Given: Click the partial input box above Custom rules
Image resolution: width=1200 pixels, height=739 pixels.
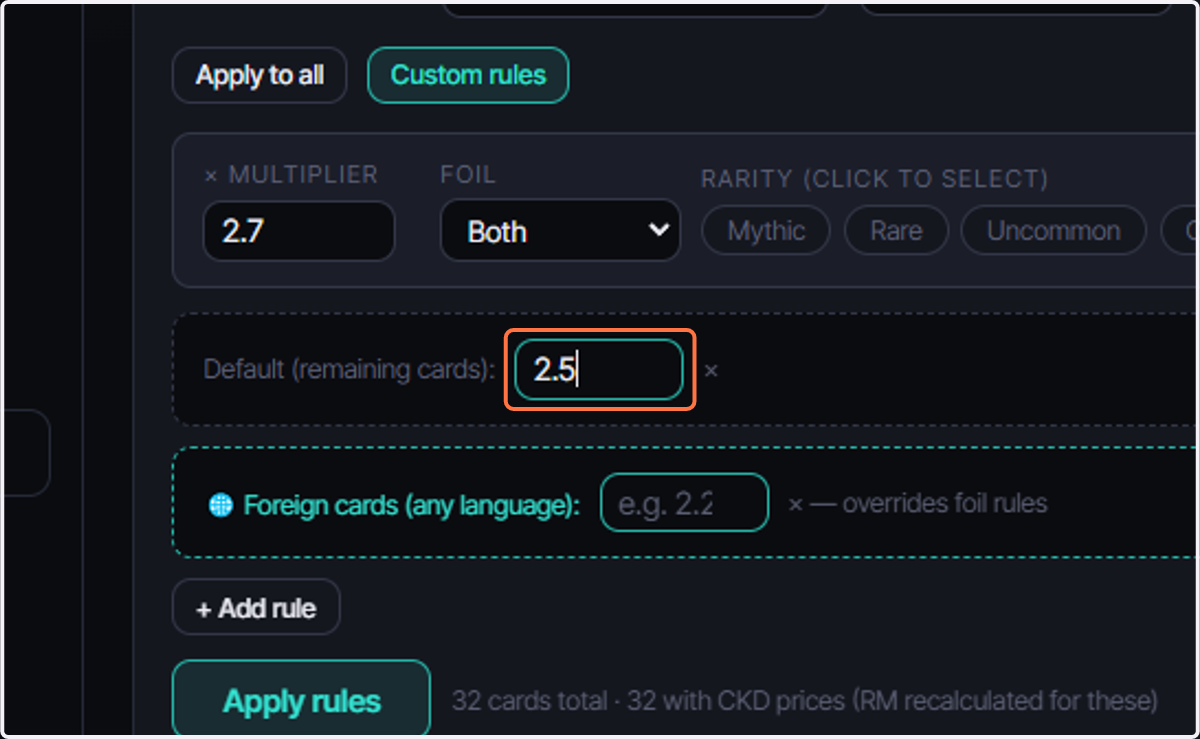Looking at the screenshot, I should (x=635, y=8).
